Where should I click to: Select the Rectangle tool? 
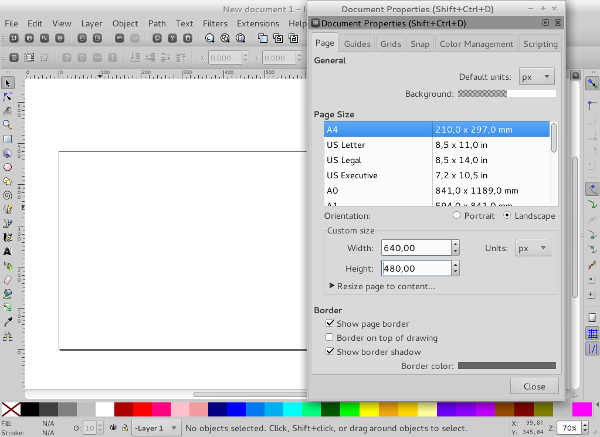coord(8,139)
